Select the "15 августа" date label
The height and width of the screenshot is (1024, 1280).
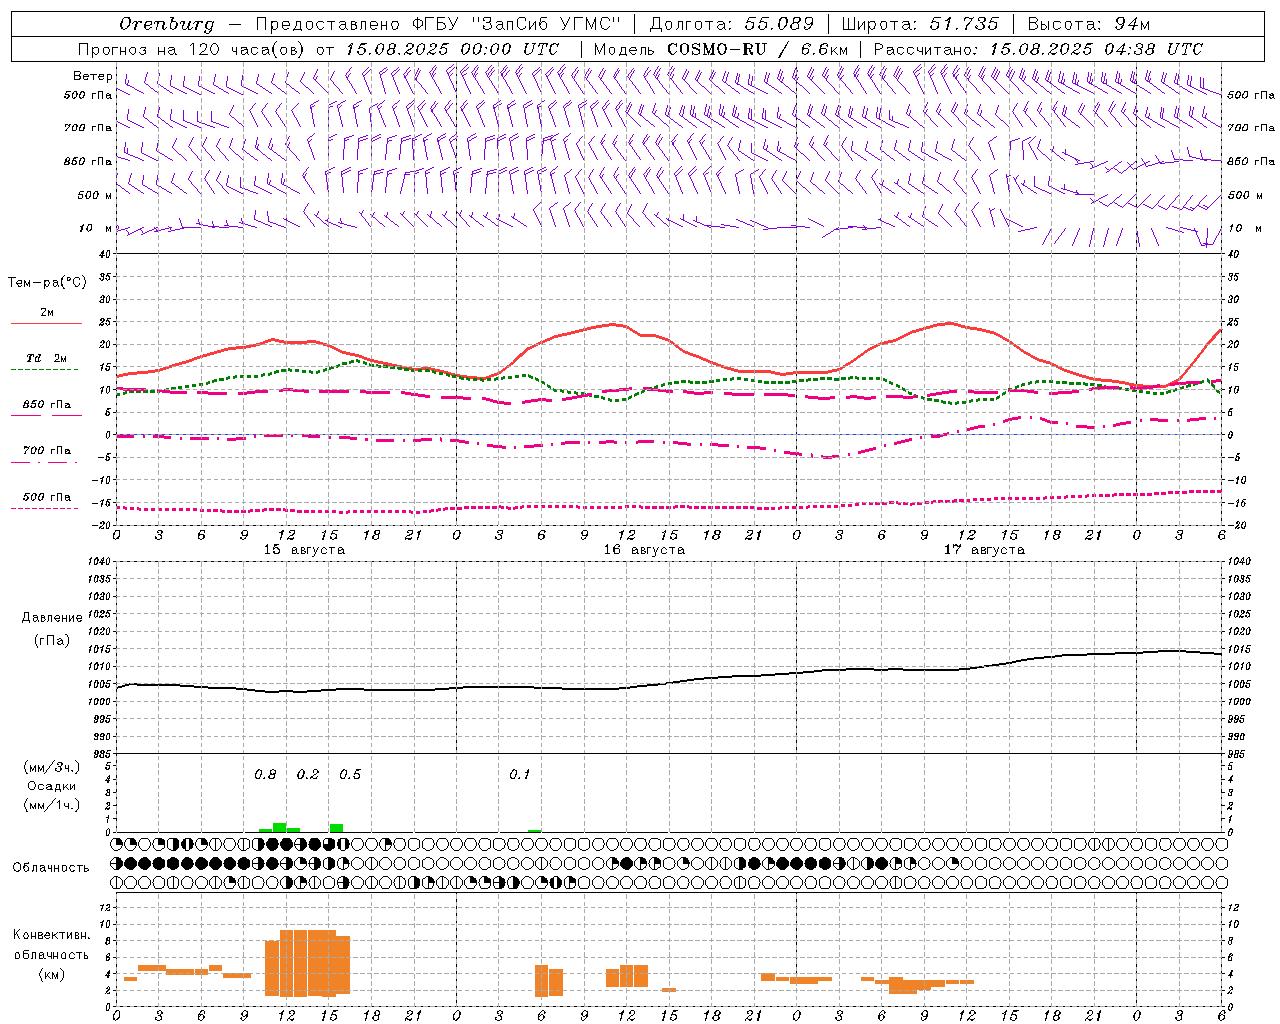(304, 550)
